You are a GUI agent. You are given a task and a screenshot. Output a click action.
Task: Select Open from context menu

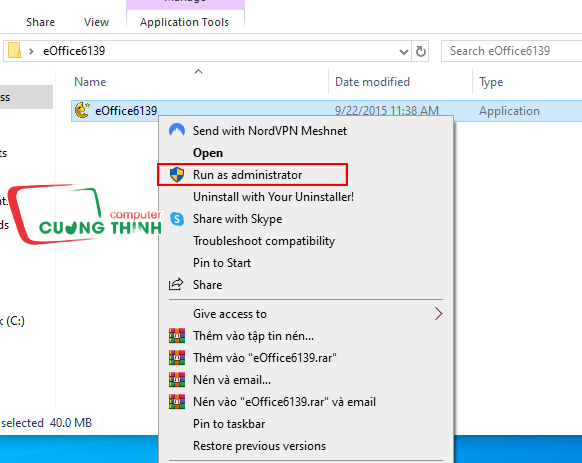pos(208,153)
